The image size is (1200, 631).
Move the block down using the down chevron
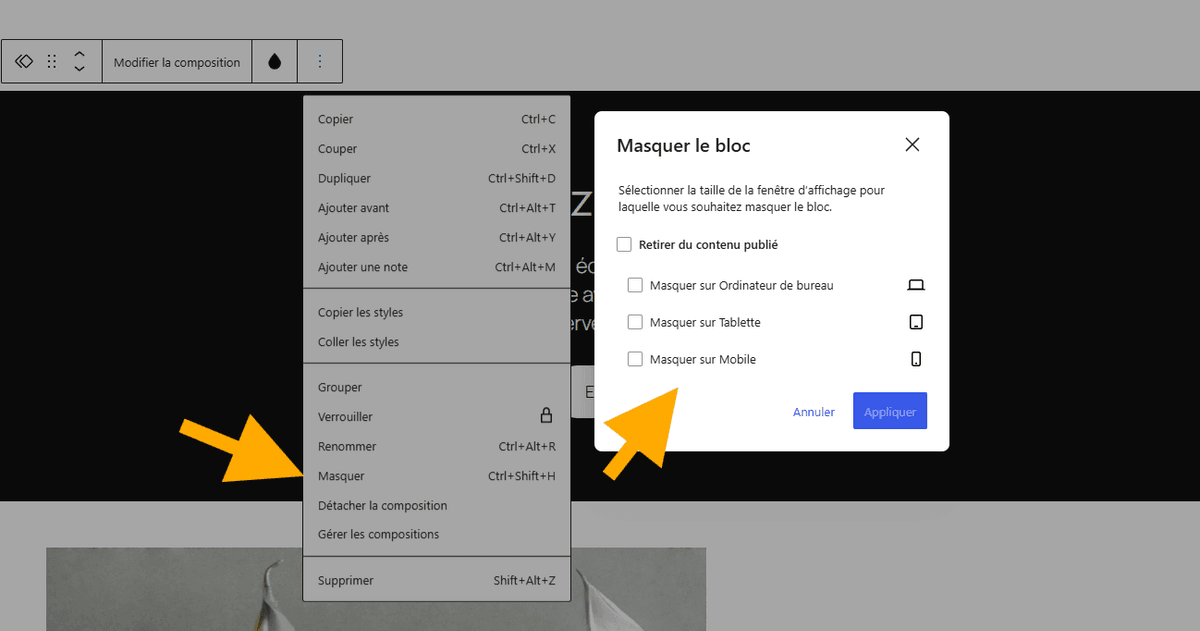pos(79,68)
